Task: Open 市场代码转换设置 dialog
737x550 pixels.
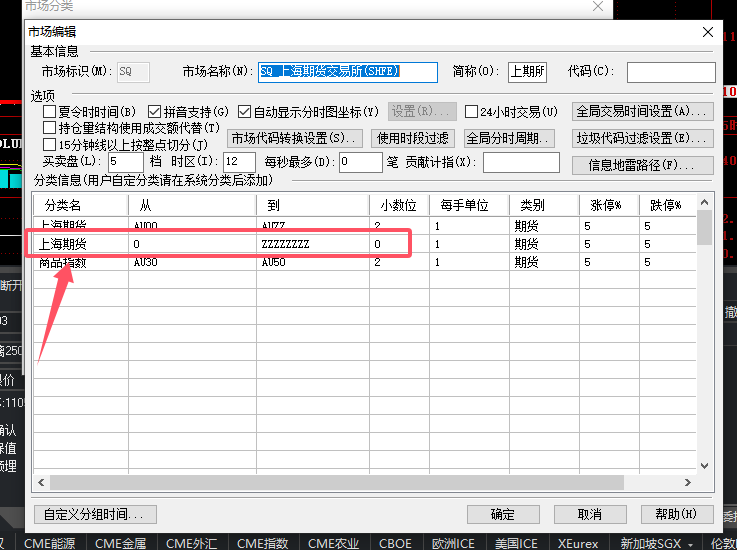Action: click(295, 139)
